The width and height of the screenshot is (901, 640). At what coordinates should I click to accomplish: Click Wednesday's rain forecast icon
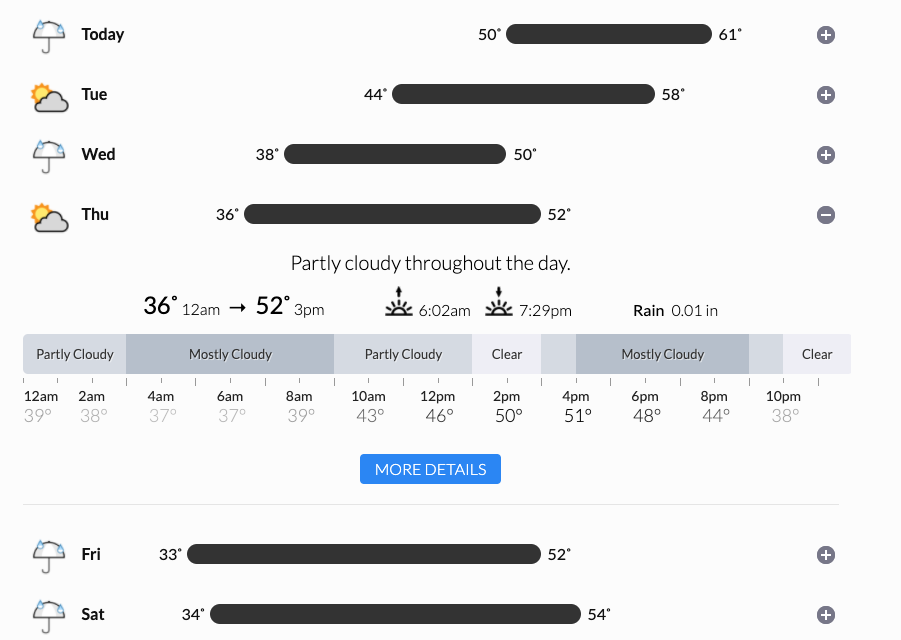click(48, 154)
